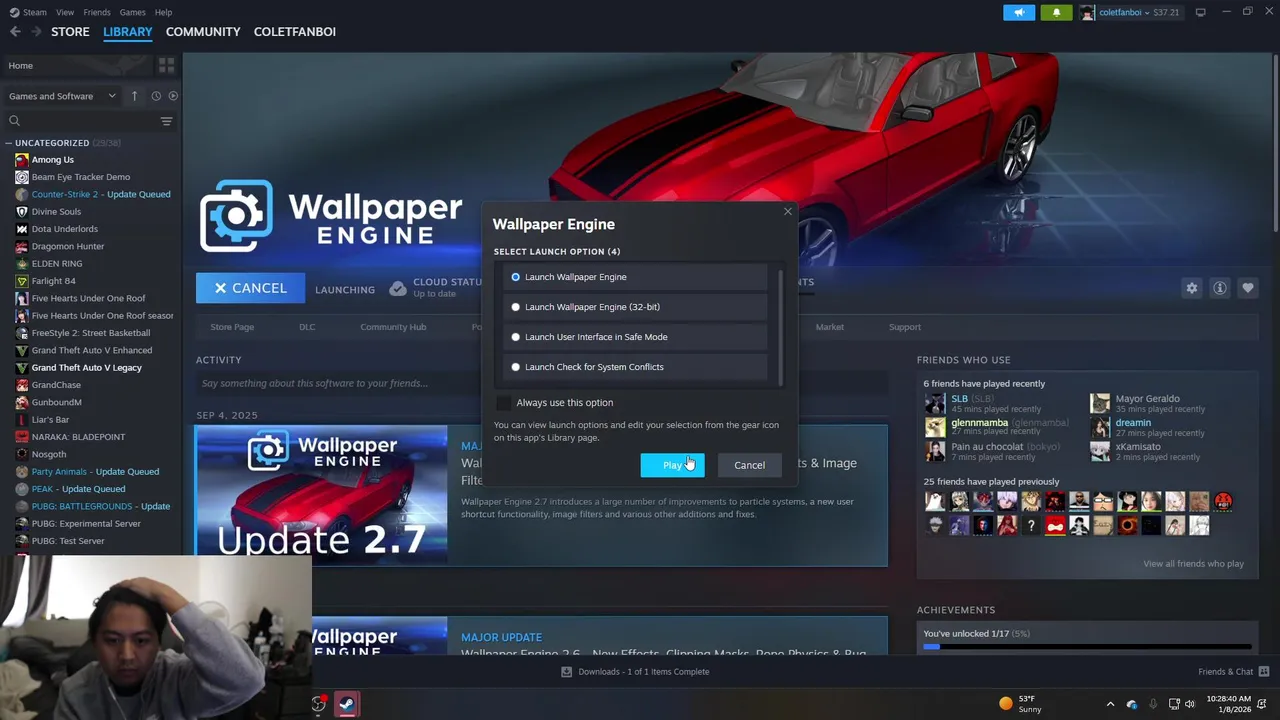
Task: Open the notifications bell icon
Action: 1056,12
